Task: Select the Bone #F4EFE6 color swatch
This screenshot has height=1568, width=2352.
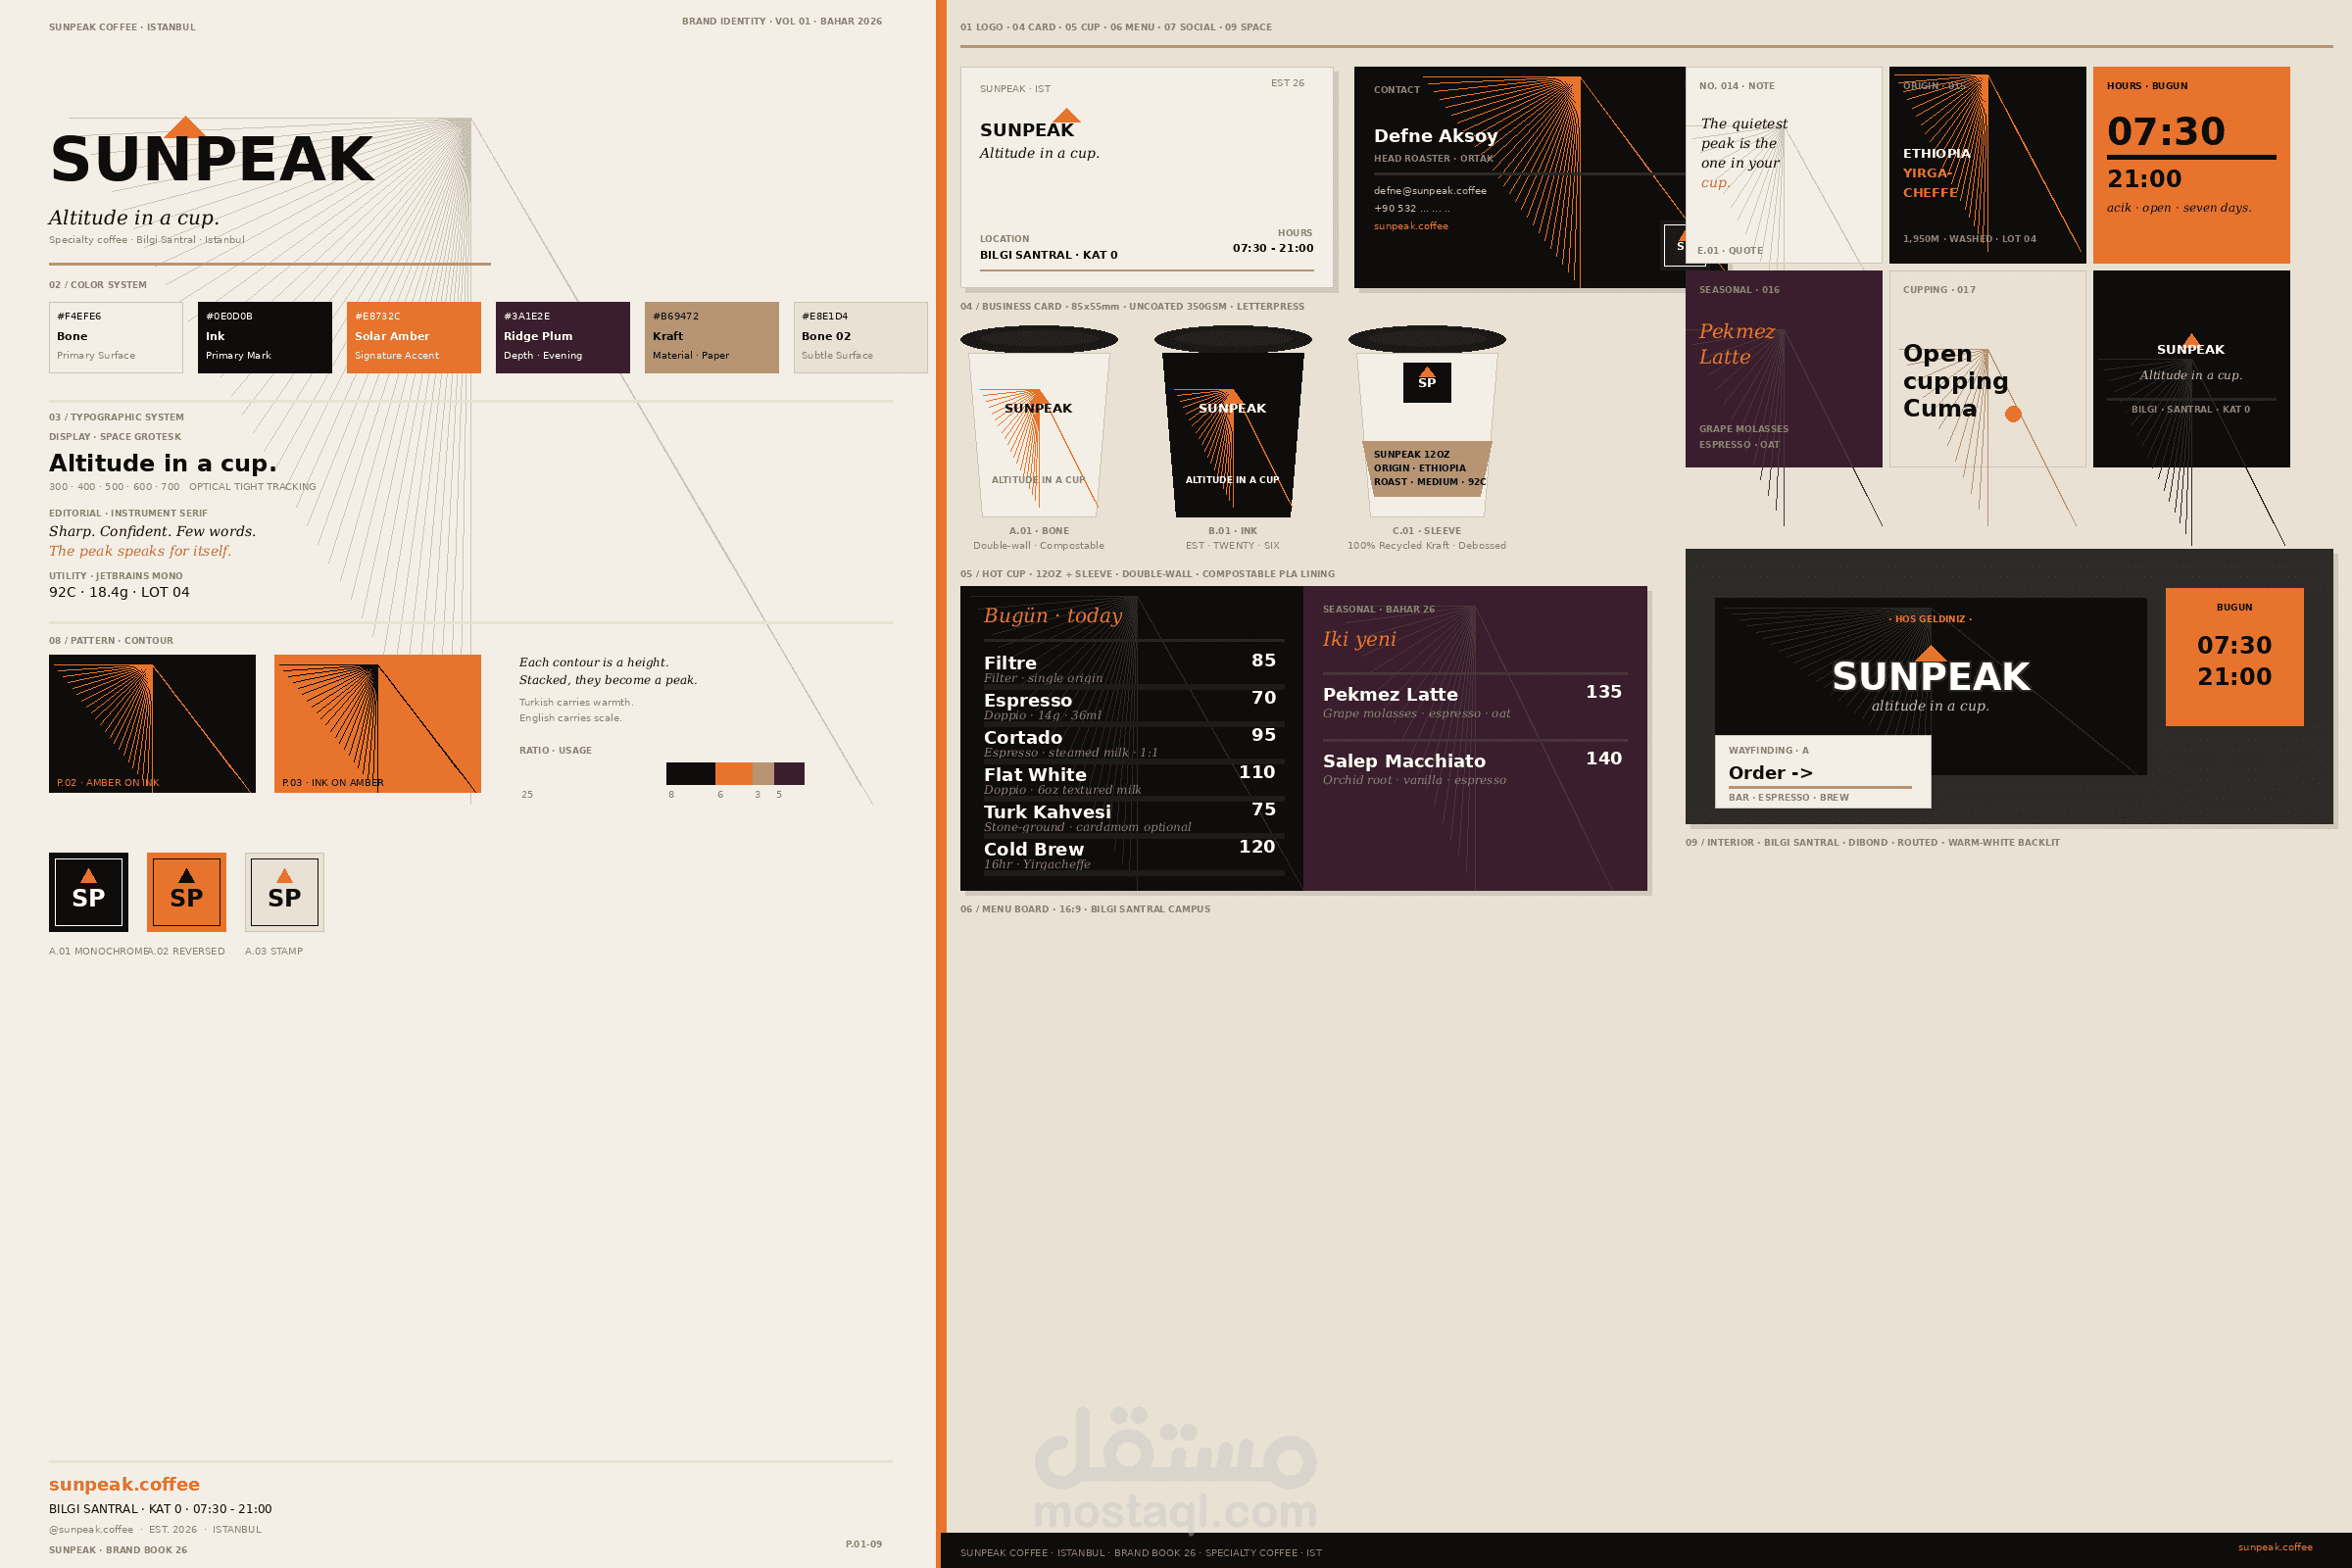Action: tap(116, 337)
